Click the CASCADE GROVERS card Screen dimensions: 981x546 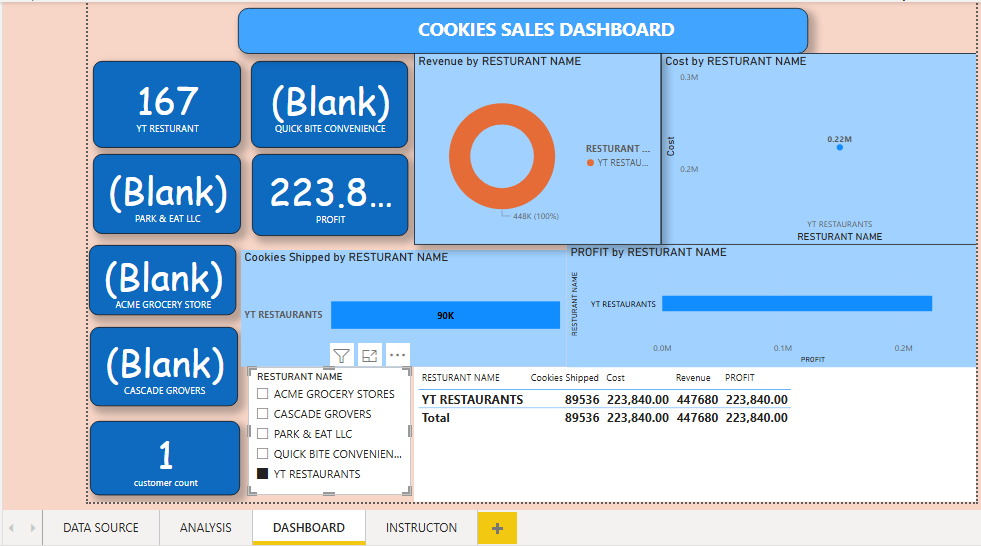(164, 367)
